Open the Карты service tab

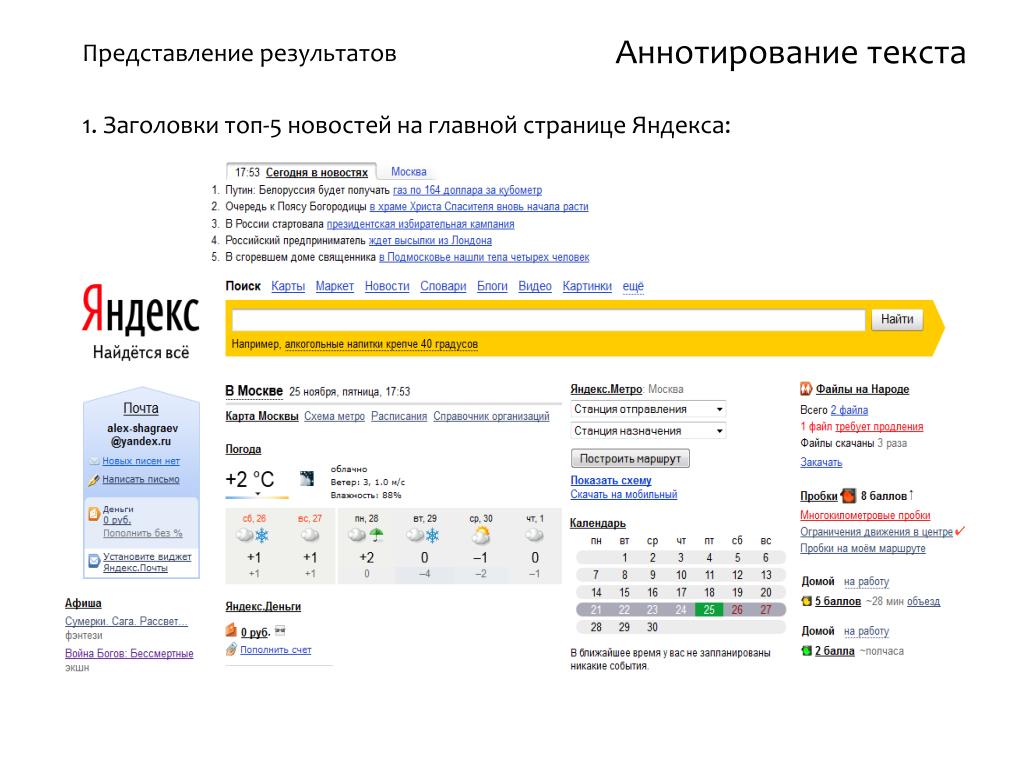[288, 286]
